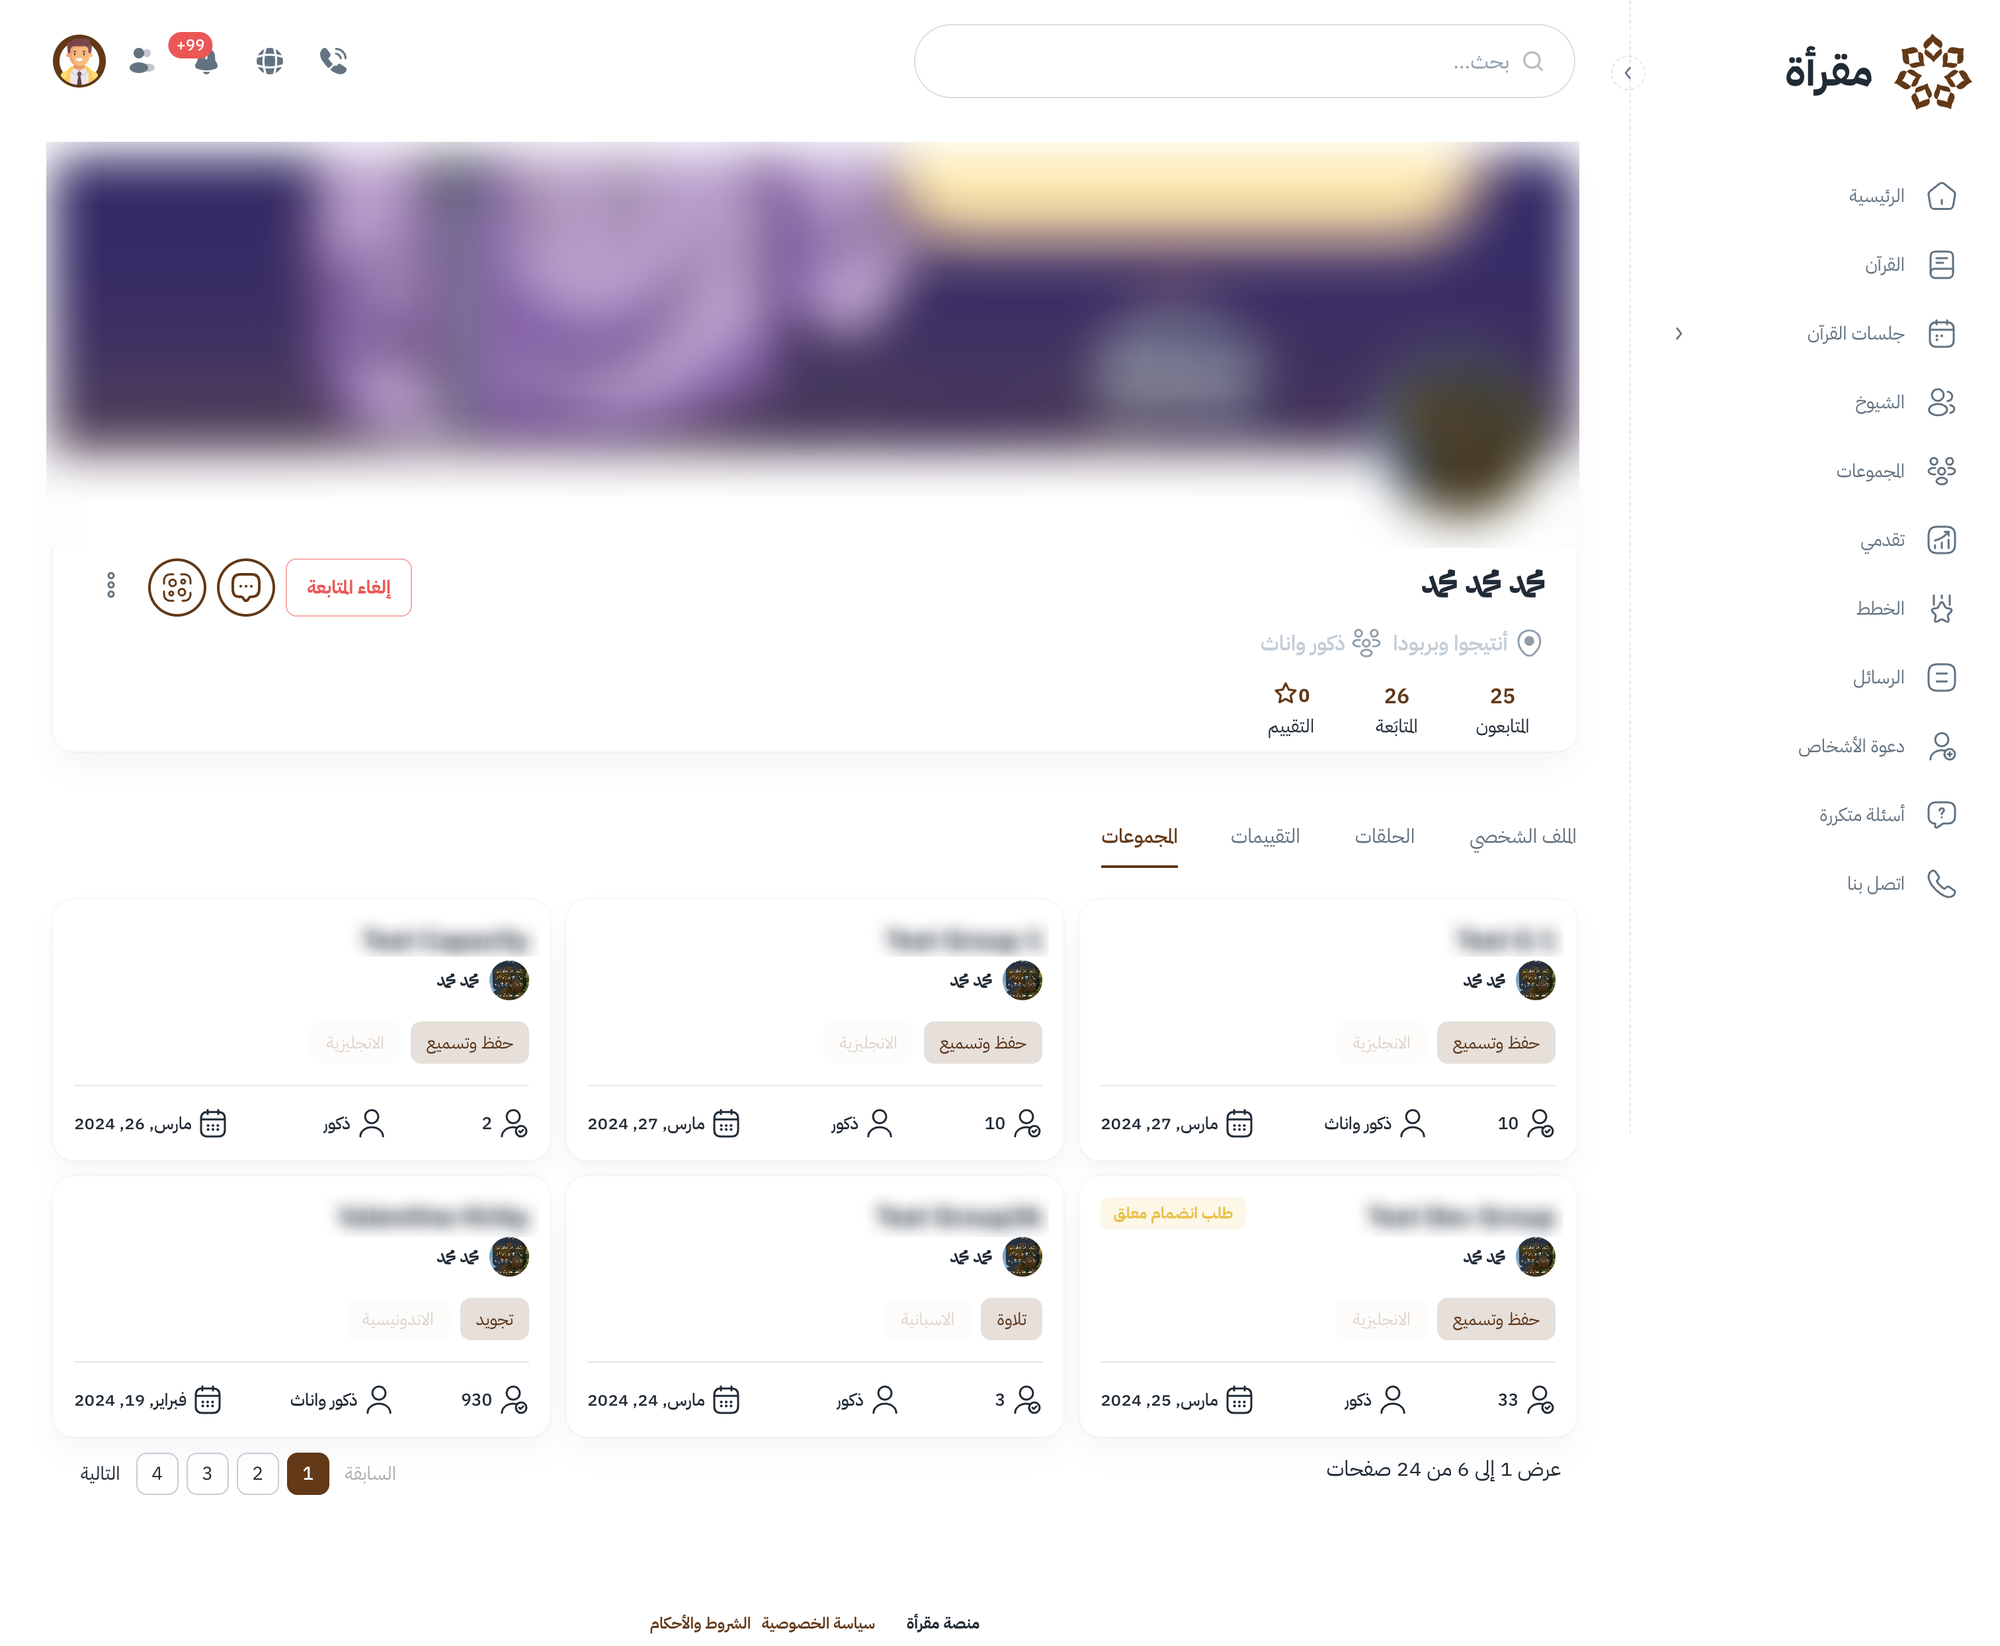Switch to the الحلقات tab
Viewport: 2000px width, 1646px height.
(x=1384, y=836)
